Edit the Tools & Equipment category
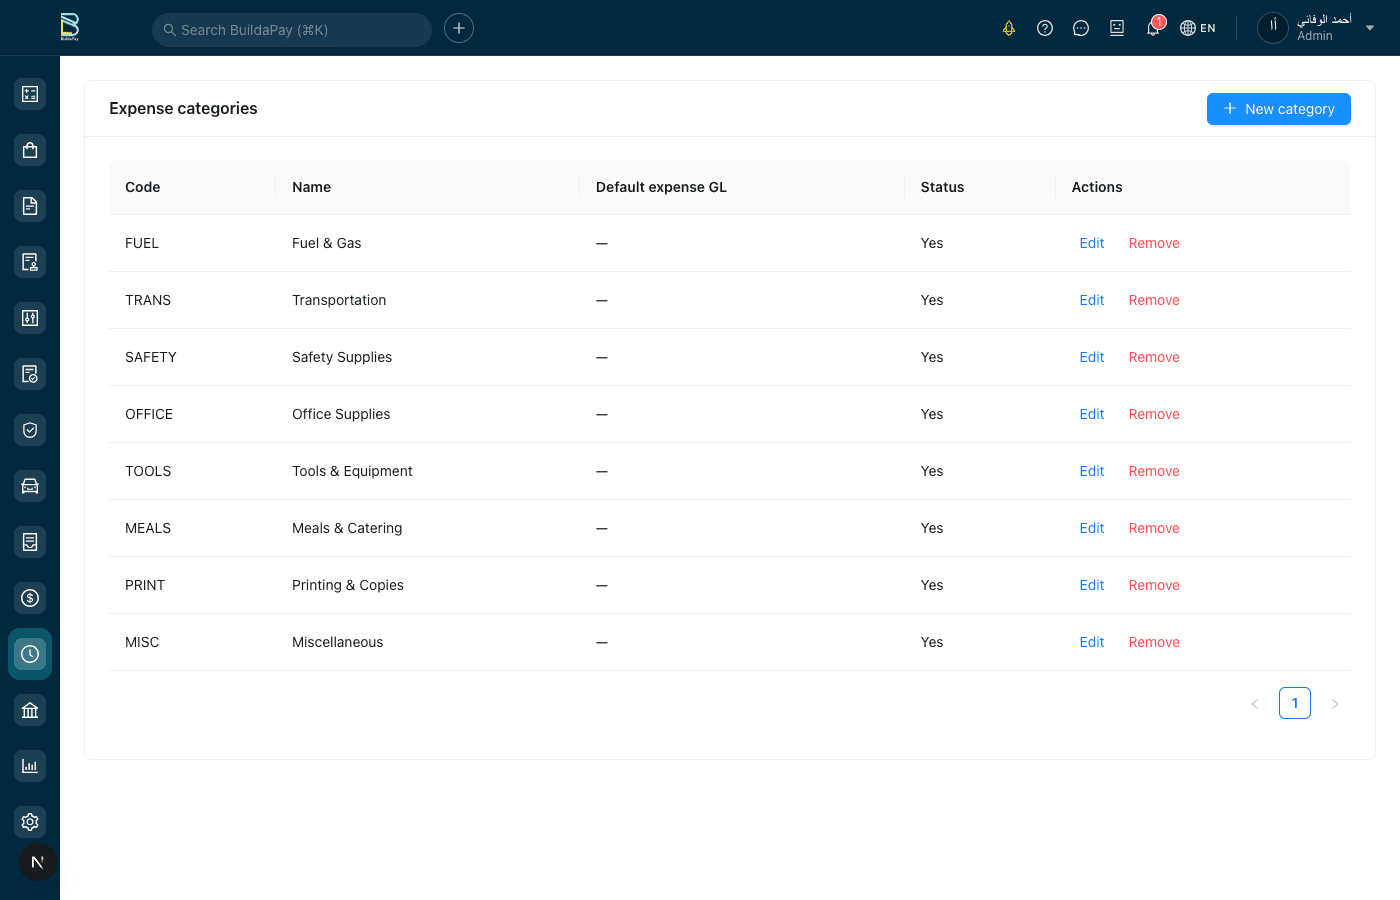 coord(1091,471)
